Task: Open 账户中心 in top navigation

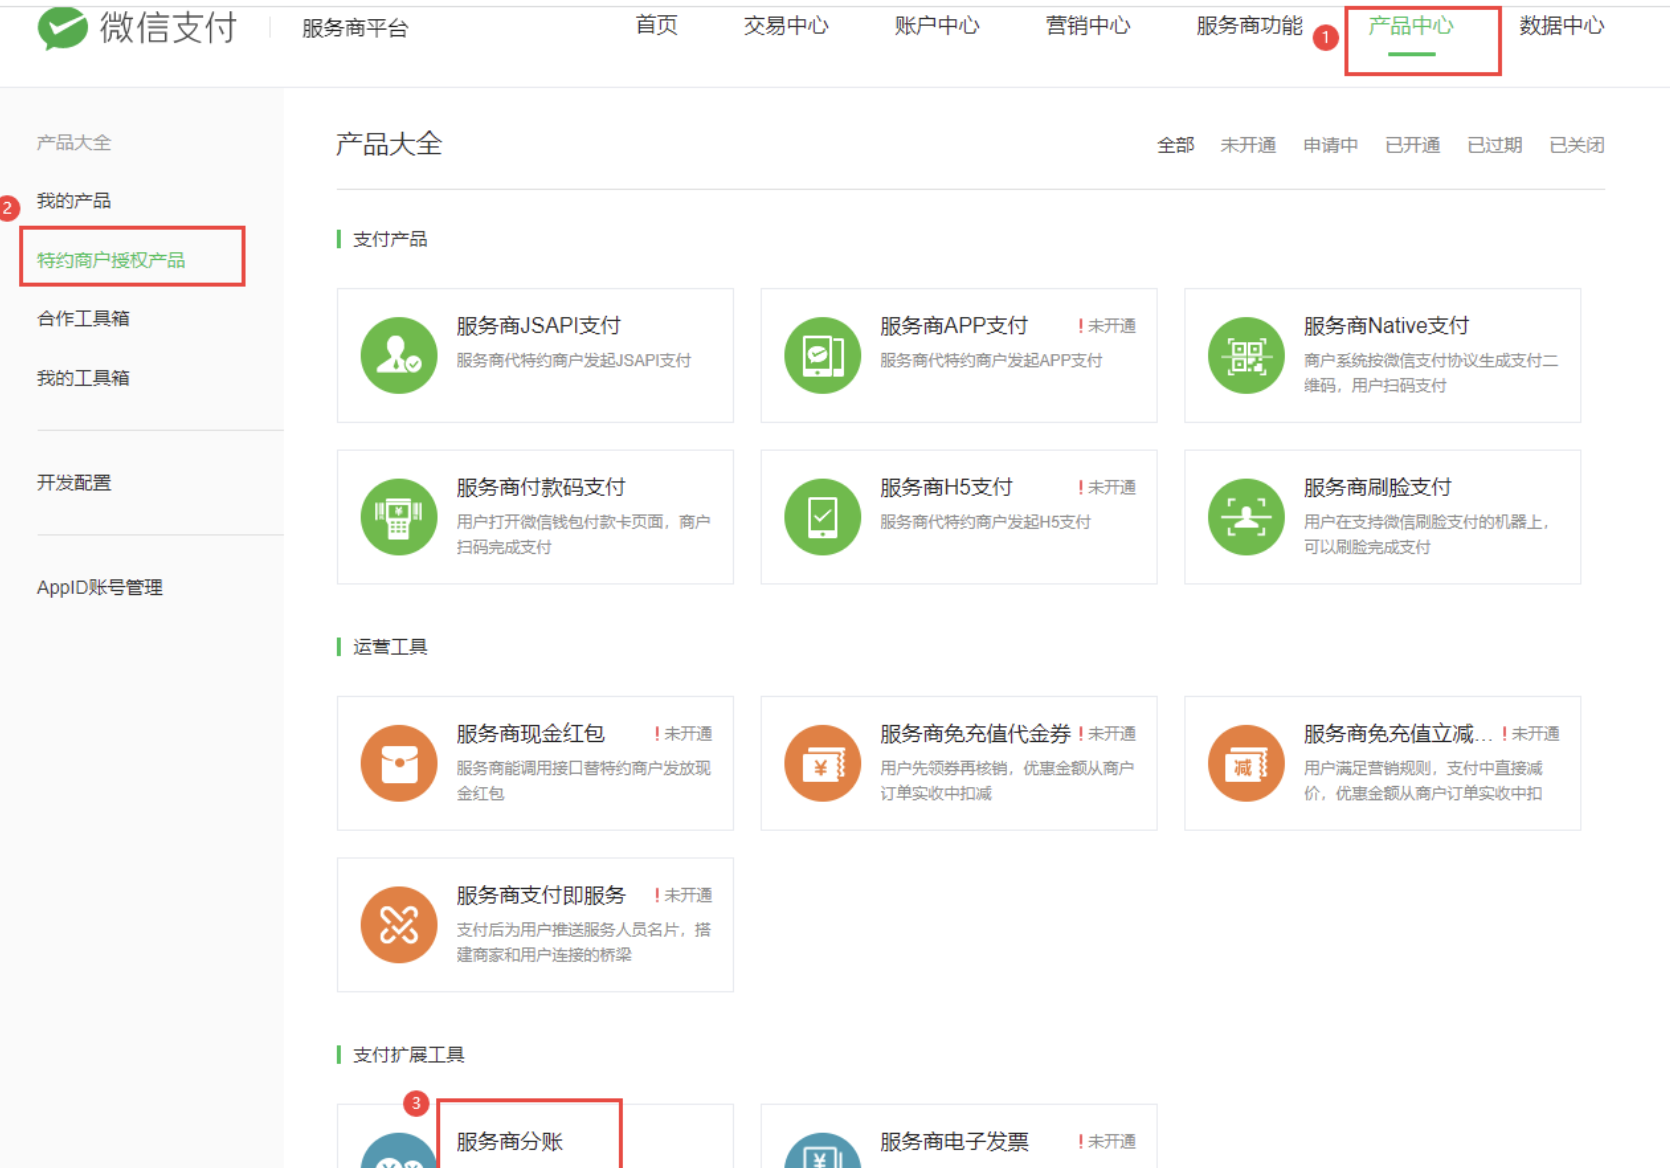Action: [x=937, y=26]
